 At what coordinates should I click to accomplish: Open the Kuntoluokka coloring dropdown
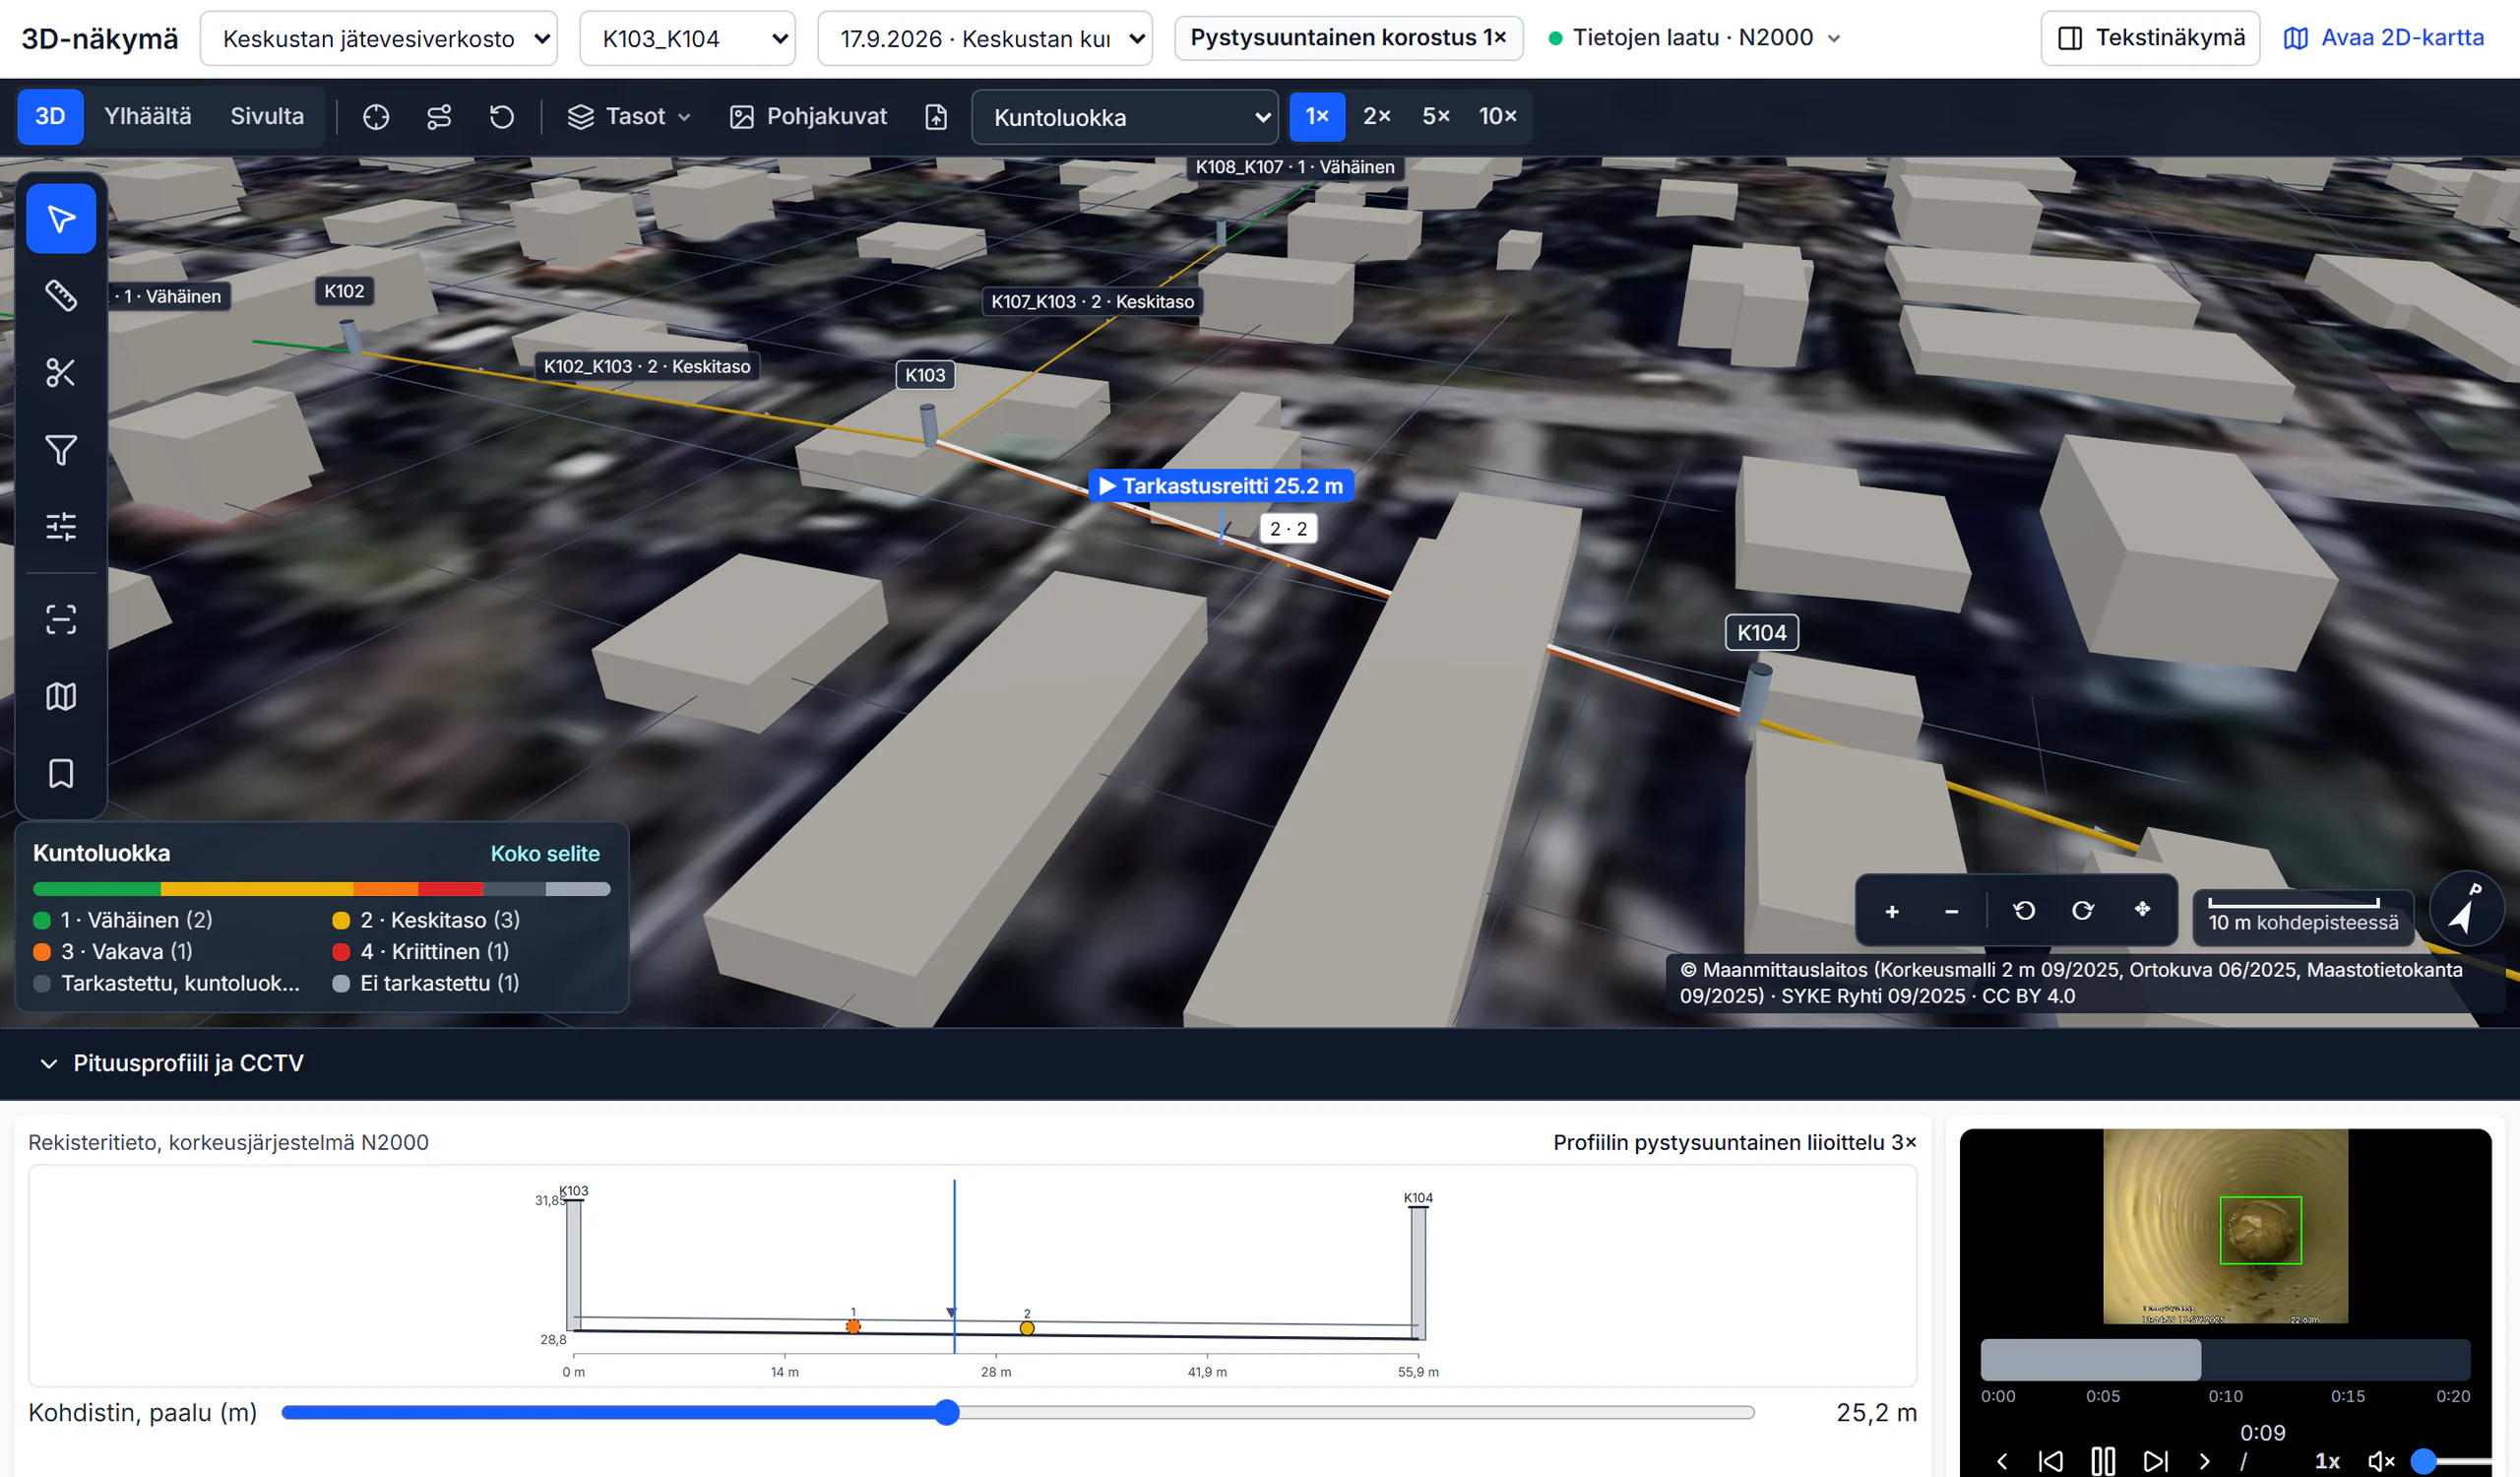pos(1125,117)
